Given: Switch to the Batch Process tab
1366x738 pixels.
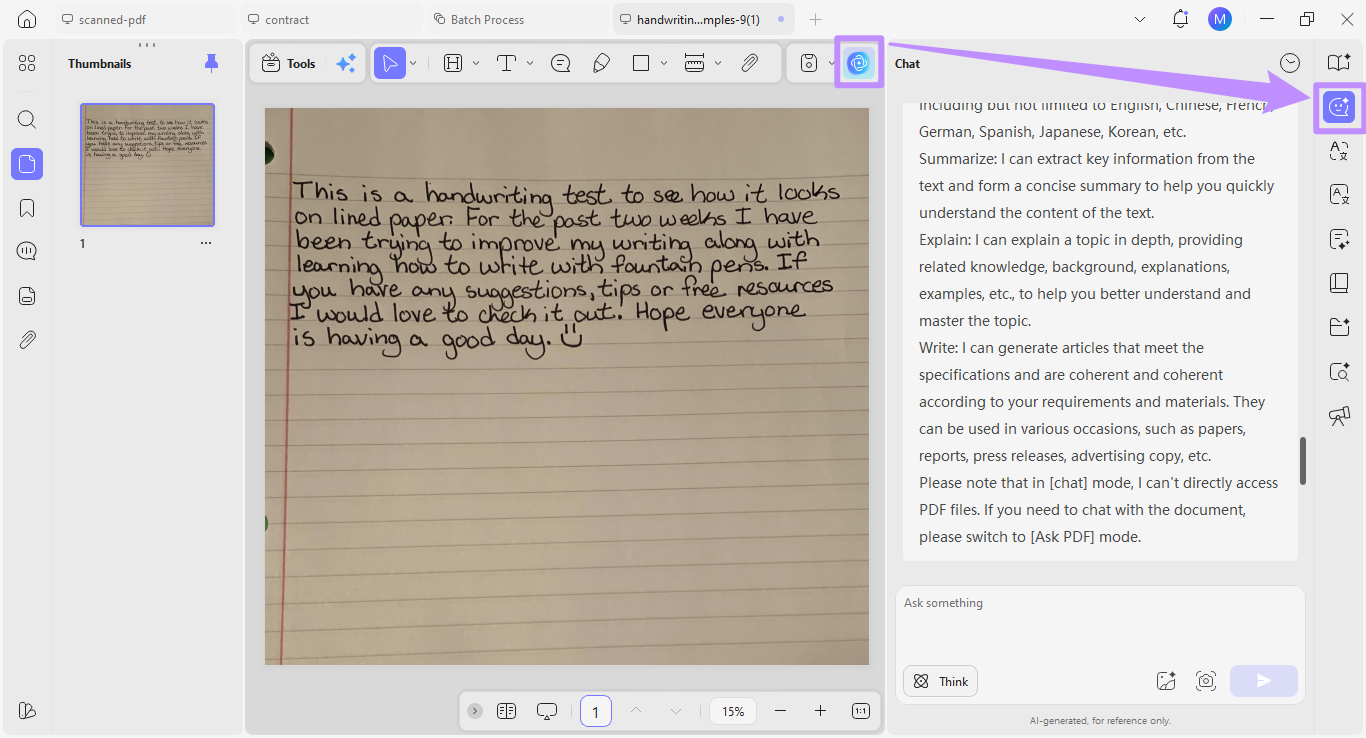Looking at the screenshot, I should [516, 19].
